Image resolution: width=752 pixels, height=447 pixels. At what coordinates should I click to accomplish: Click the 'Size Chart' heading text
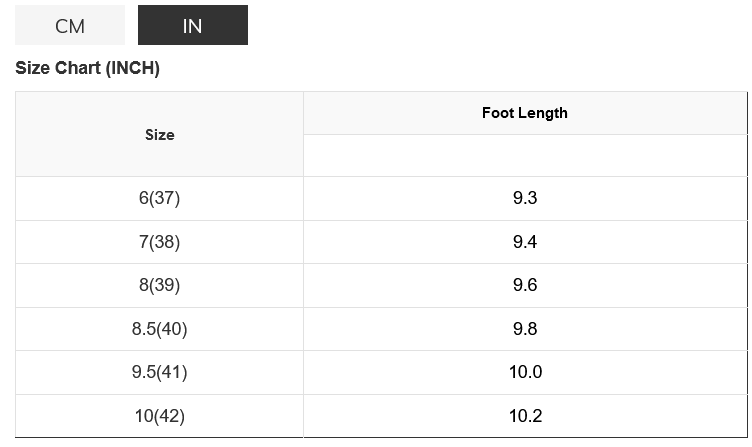tap(58, 69)
